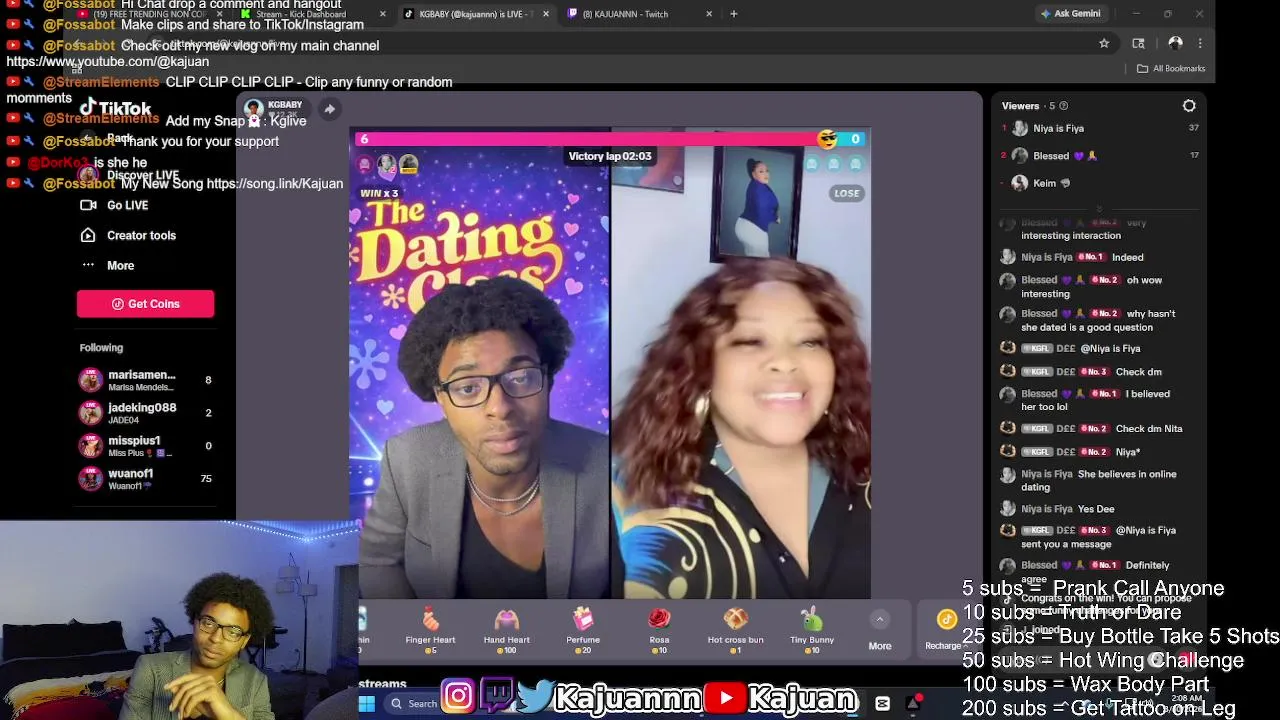Share the KGBABY live stream

[329, 109]
